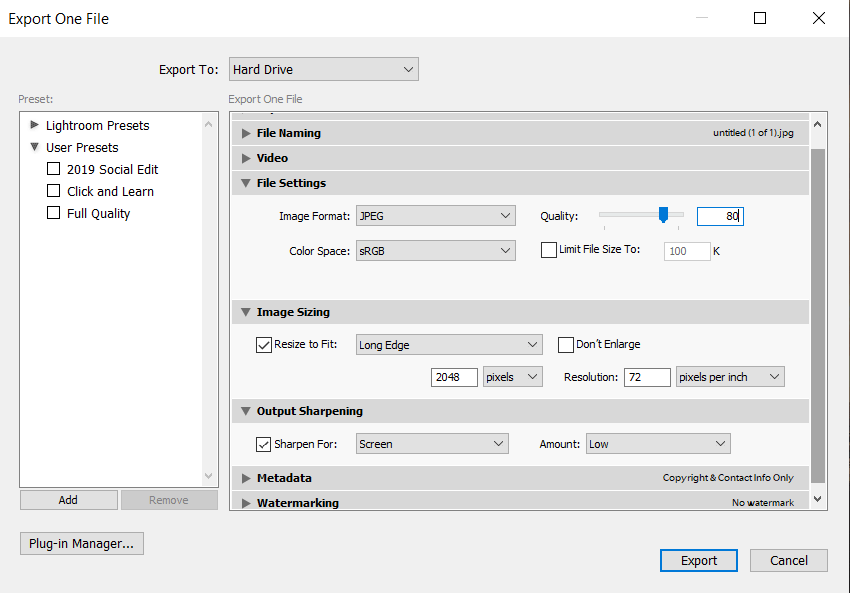Open the Resize to Fit dropdown
This screenshot has width=850, height=593.
click(448, 344)
